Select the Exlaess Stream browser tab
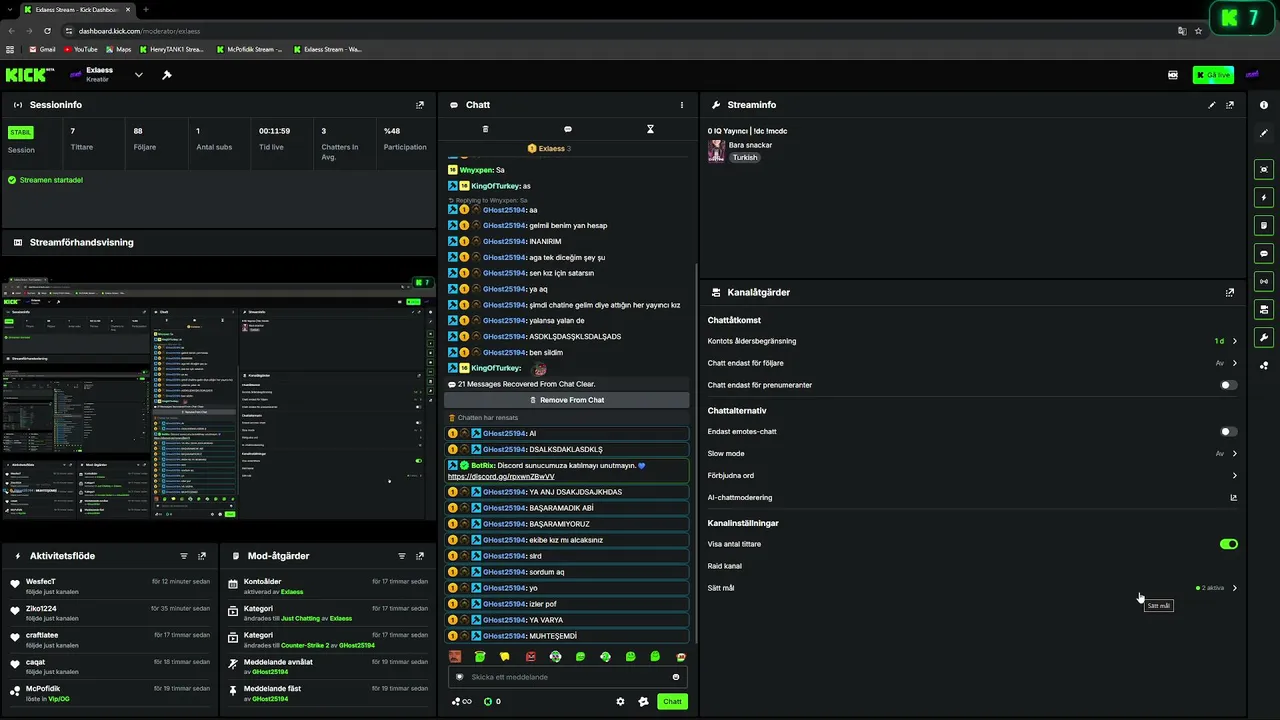This screenshot has height=720, width=1280. pyautogui.click(x=76, y=10)
